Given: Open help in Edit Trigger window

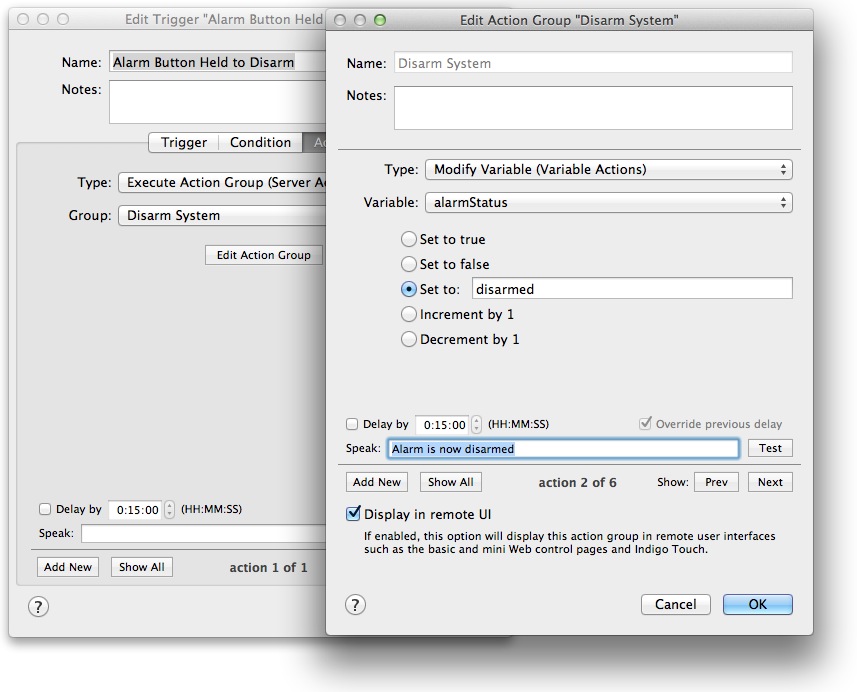Looking at the screenshot, I should 38,606.
